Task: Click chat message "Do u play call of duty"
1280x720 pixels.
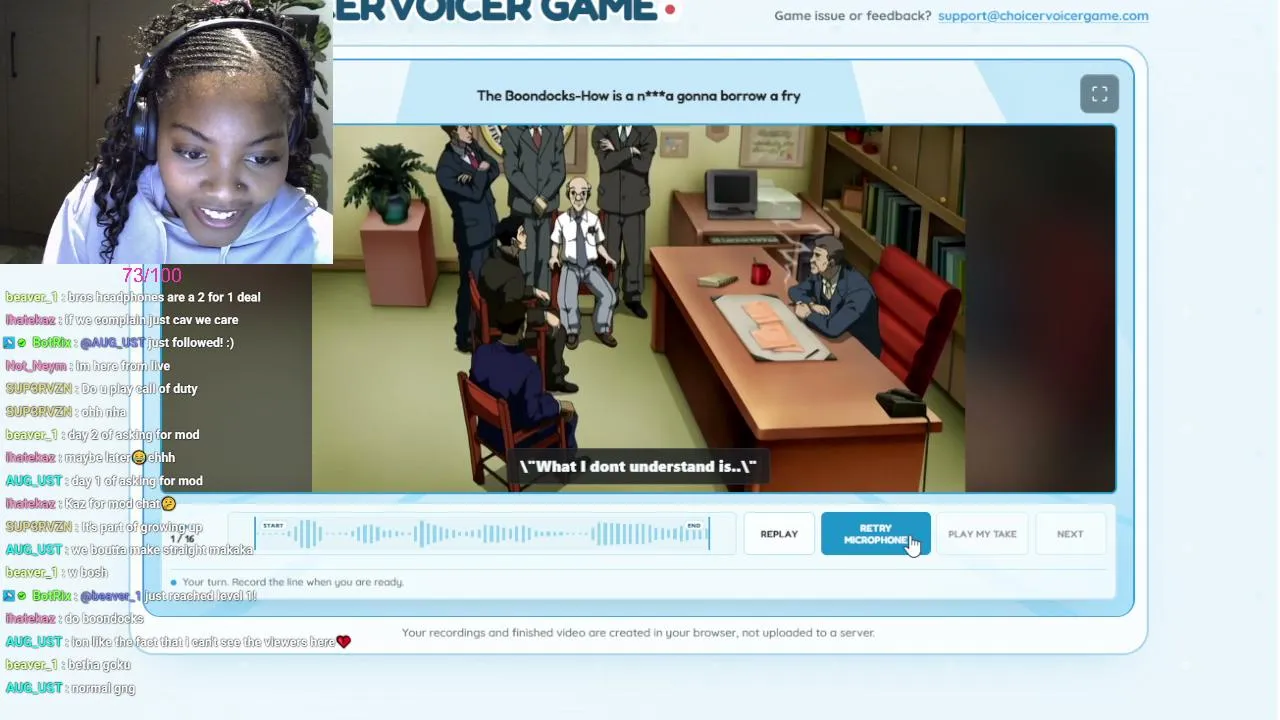Action: click(139, 389)
